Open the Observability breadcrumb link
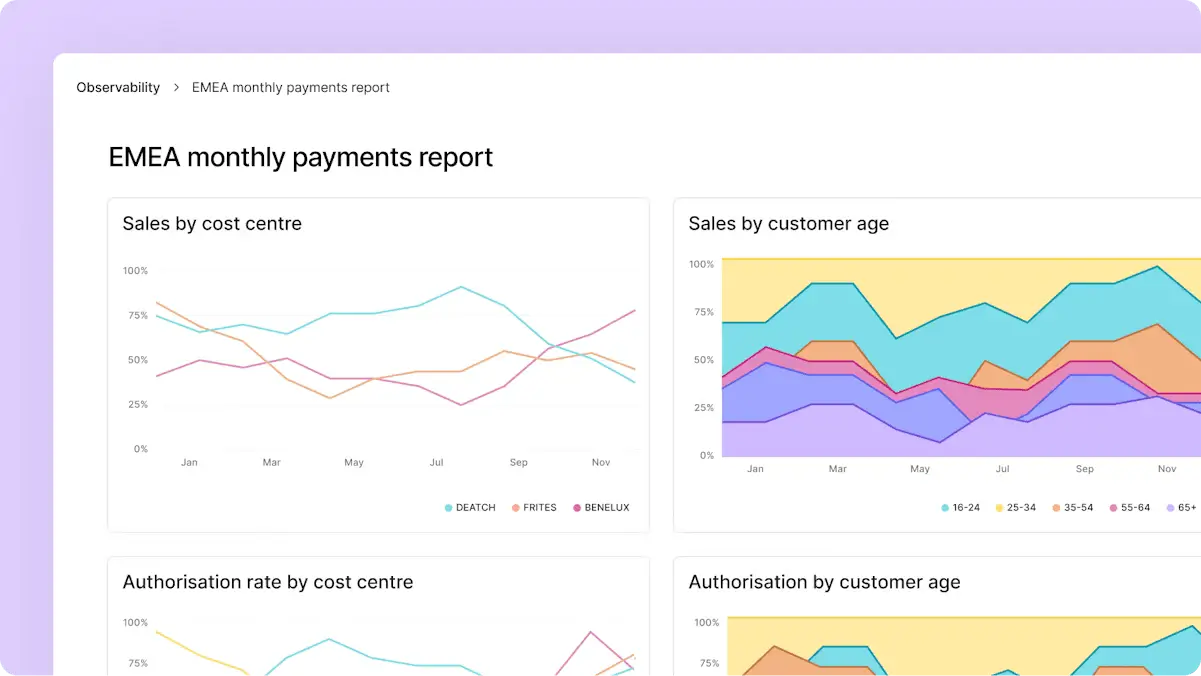 pyautogui.click(x=118, y=87)
